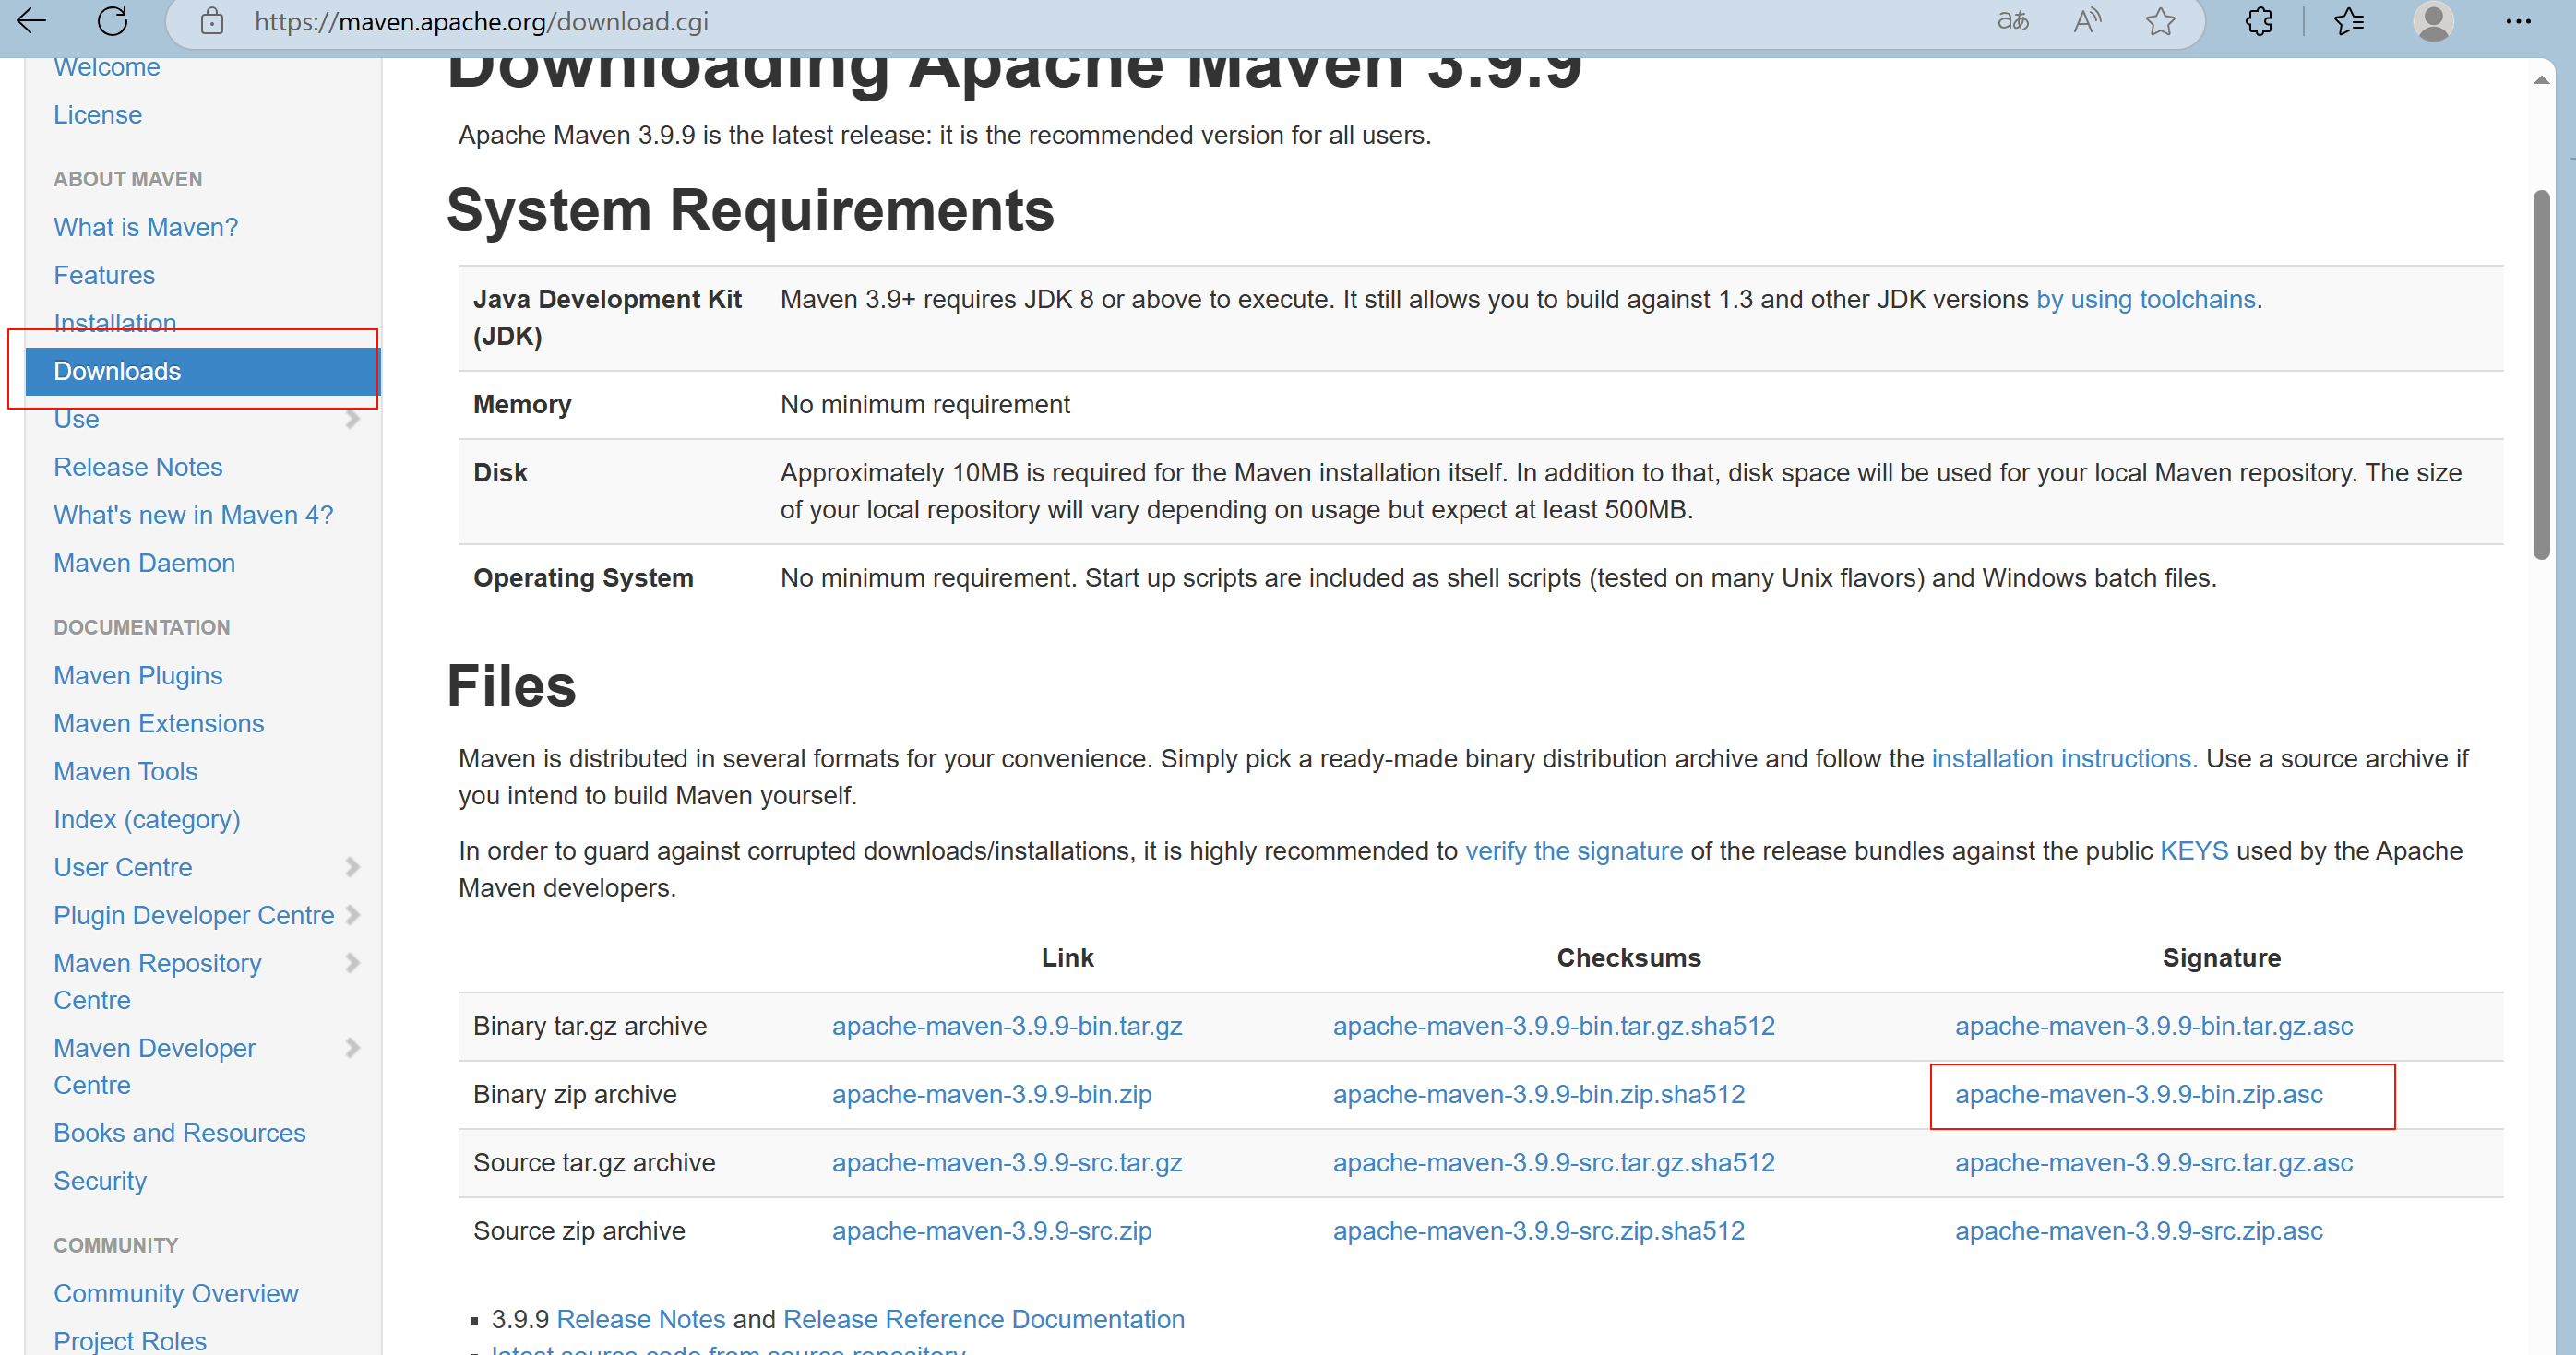Start Read Aloud for this page

(x=2088, y=21)
